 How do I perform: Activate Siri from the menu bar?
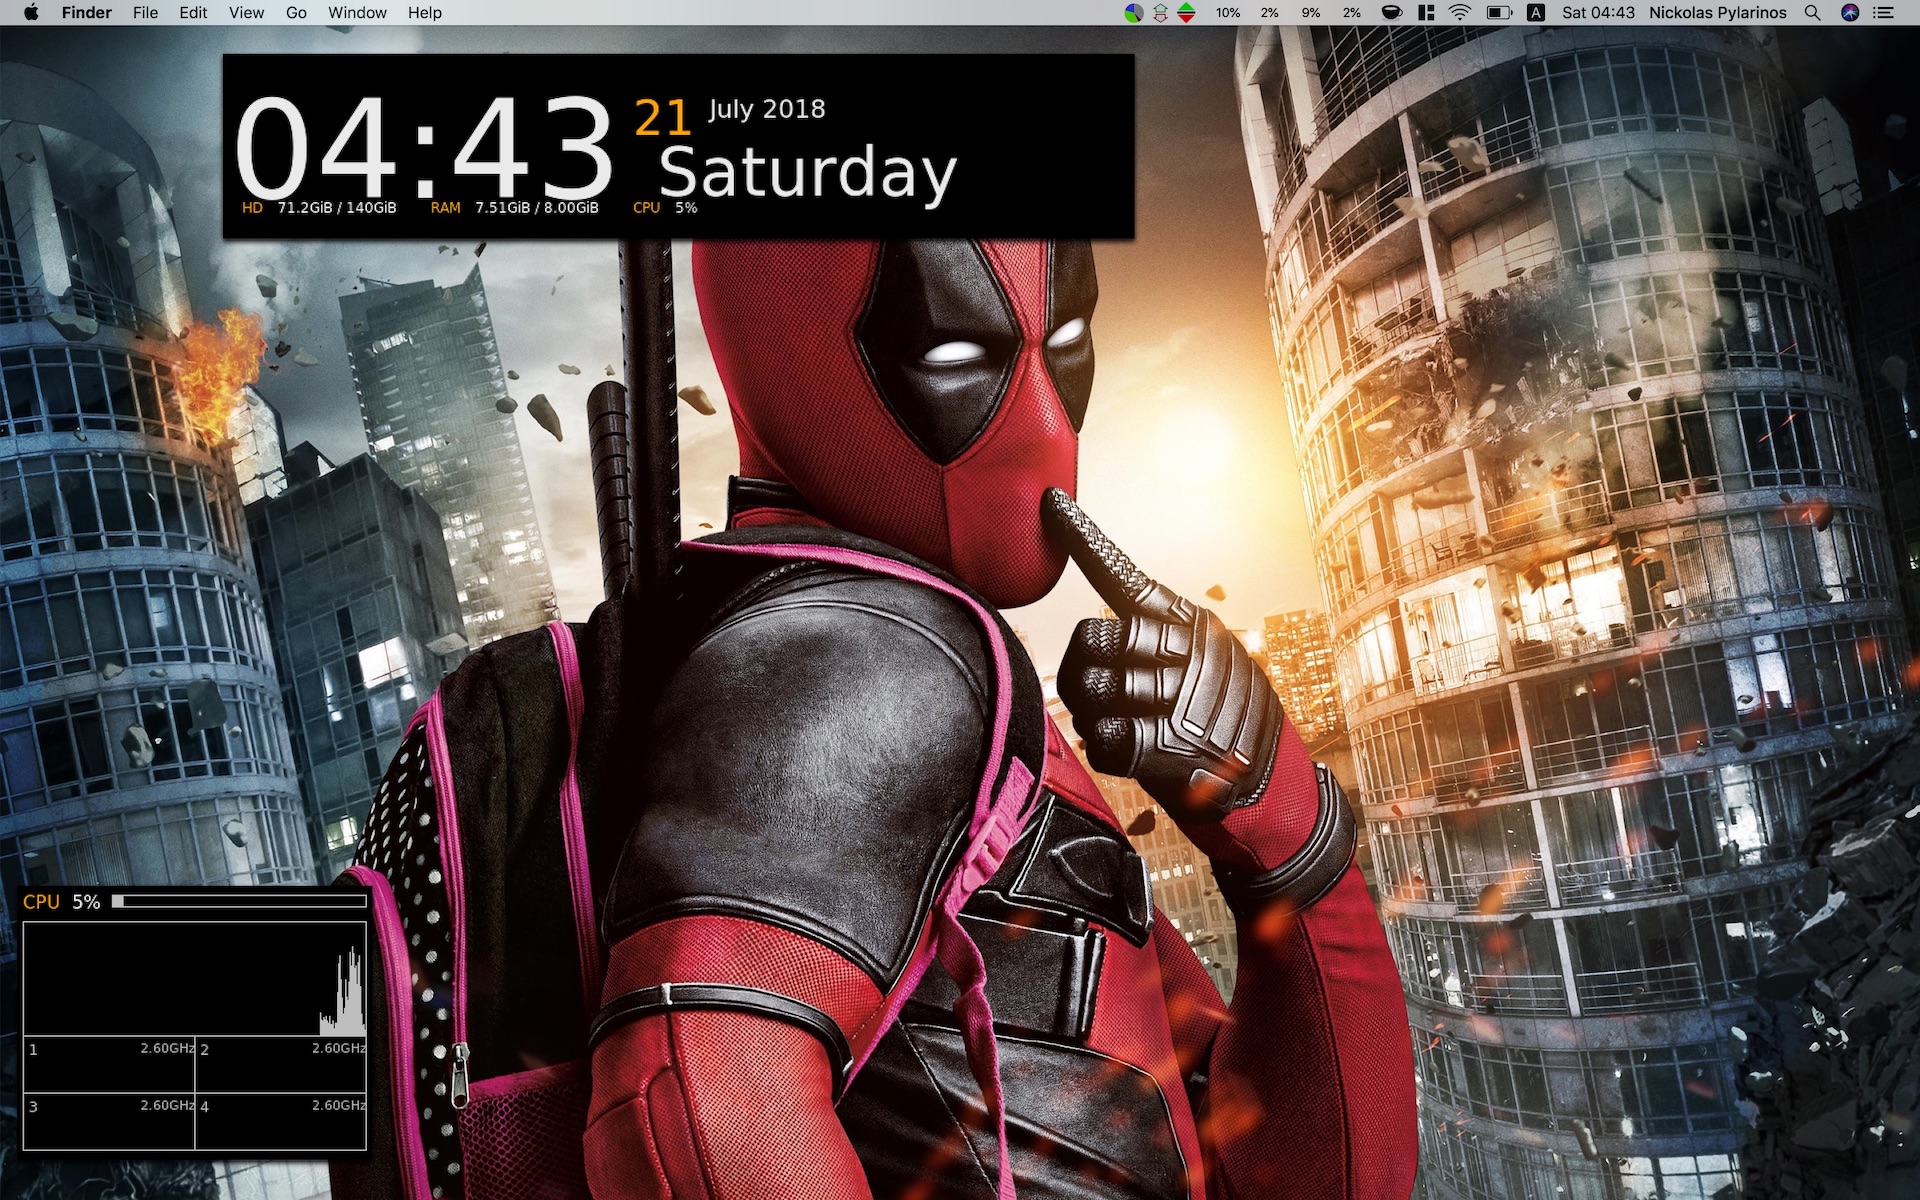coord(1850,13)
